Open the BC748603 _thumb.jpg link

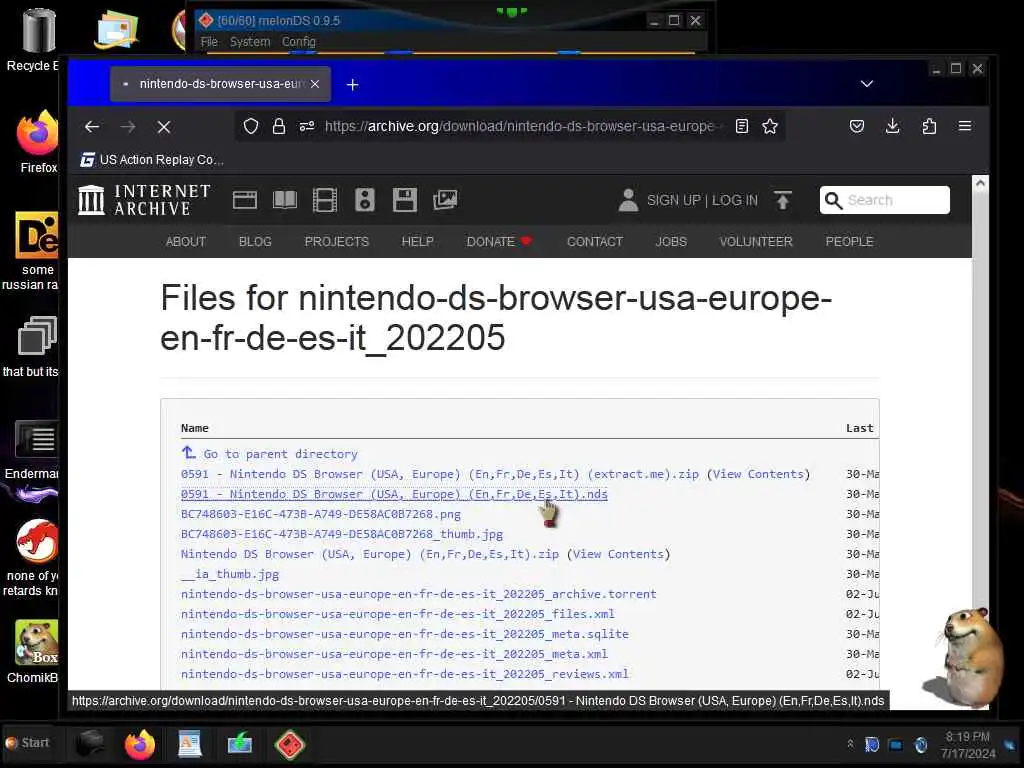click(x=342, y=534)
